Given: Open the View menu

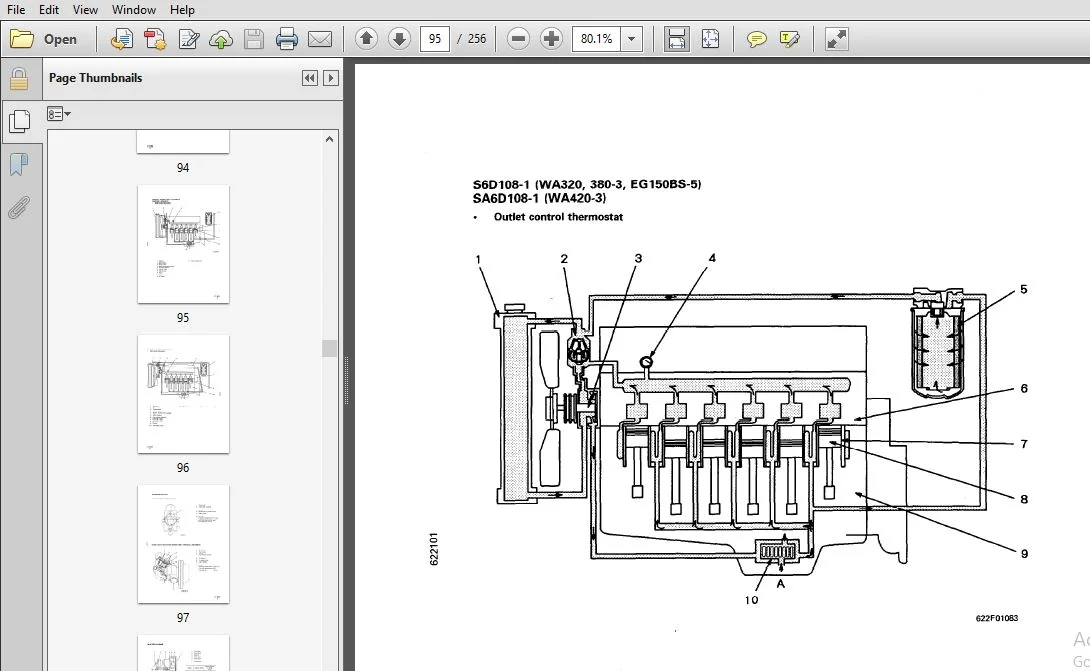Looking at the screenshot, I should click(85, 10).
